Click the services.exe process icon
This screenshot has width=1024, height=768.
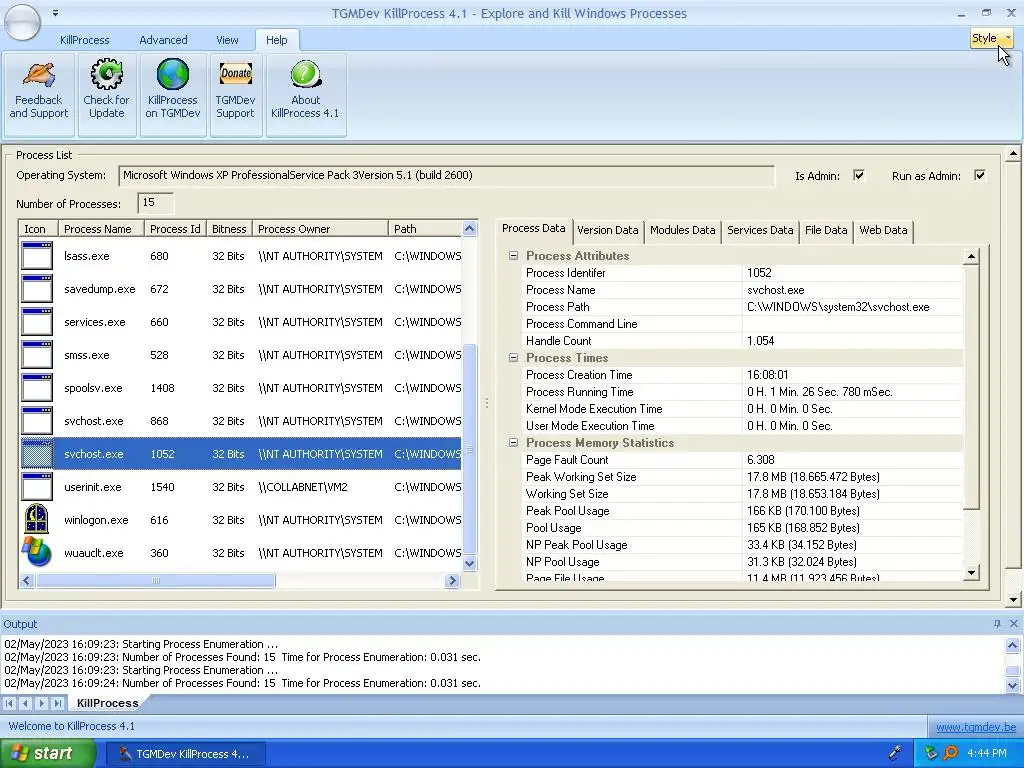coord(37,321)
